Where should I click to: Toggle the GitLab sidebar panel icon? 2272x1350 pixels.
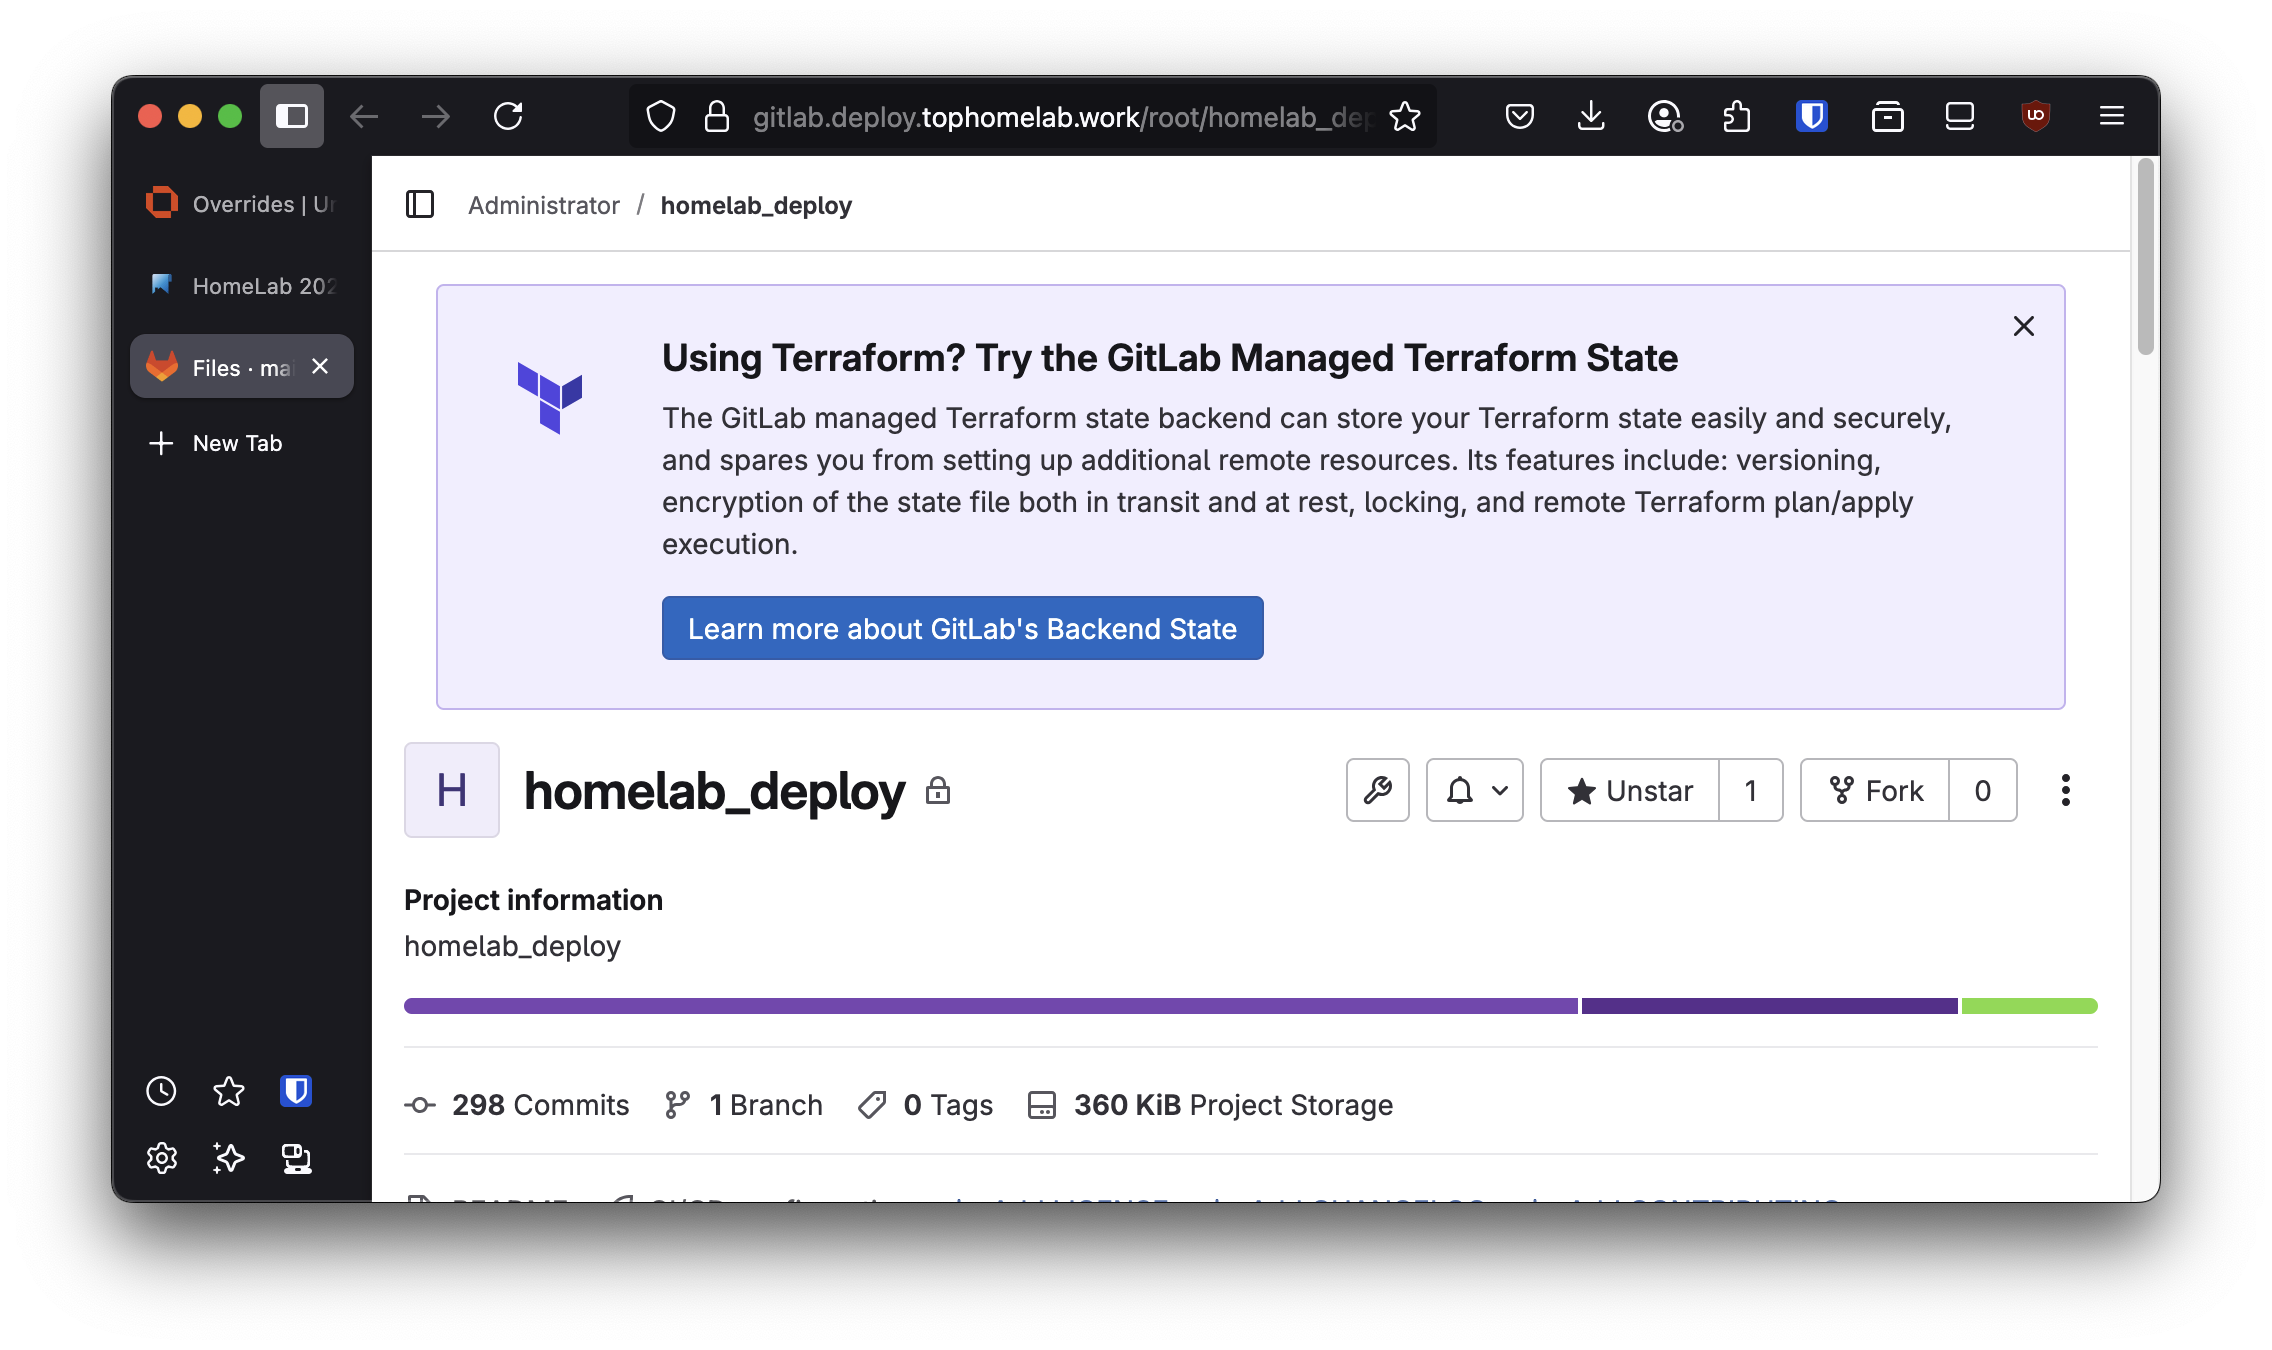tap(420, 205)
